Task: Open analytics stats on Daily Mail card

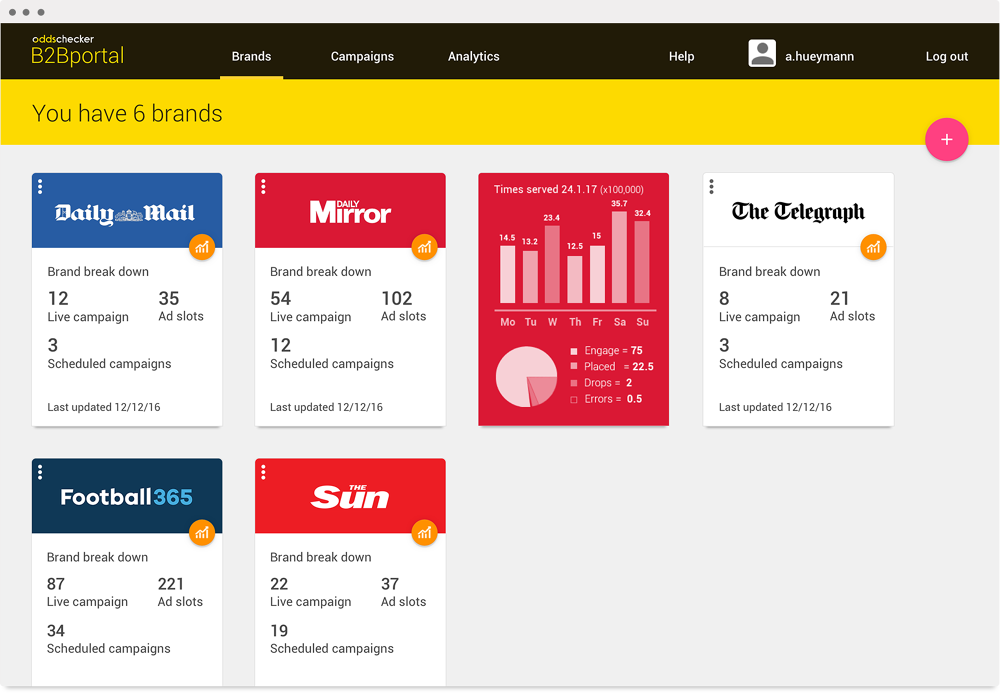Action: click(202, 247)
